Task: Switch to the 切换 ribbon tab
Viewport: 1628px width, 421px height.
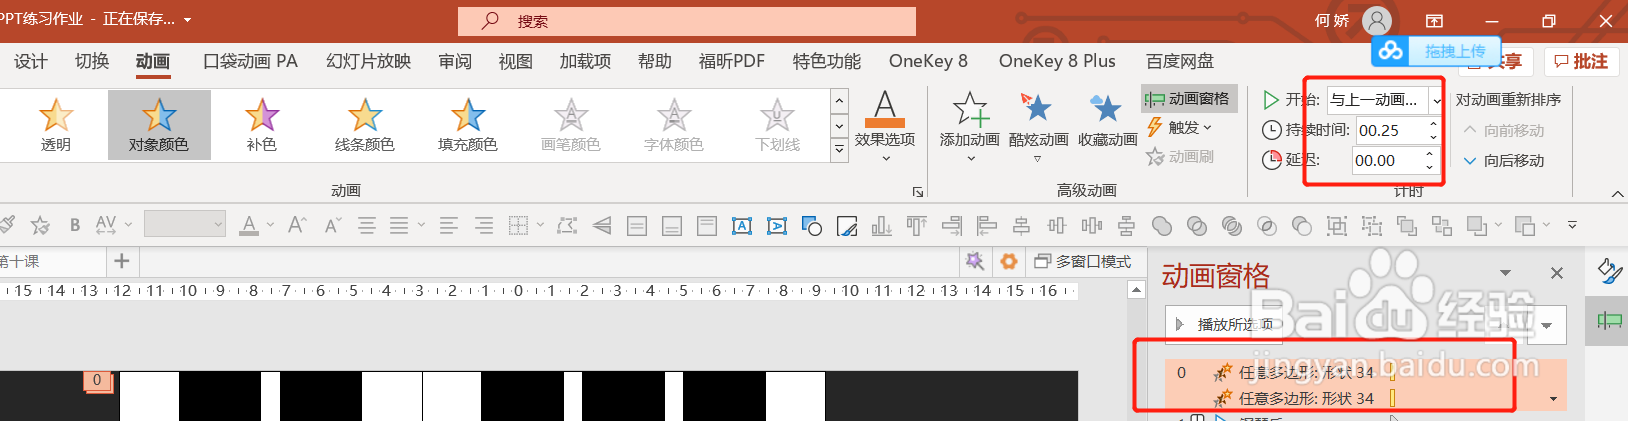Action: (x=92, y=62)
